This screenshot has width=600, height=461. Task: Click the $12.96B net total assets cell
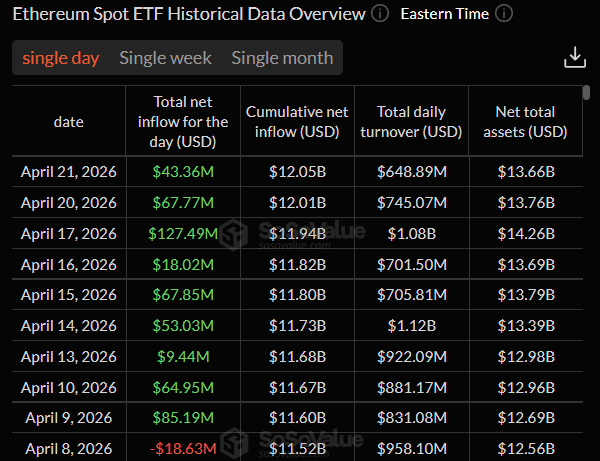pos(526,388)
